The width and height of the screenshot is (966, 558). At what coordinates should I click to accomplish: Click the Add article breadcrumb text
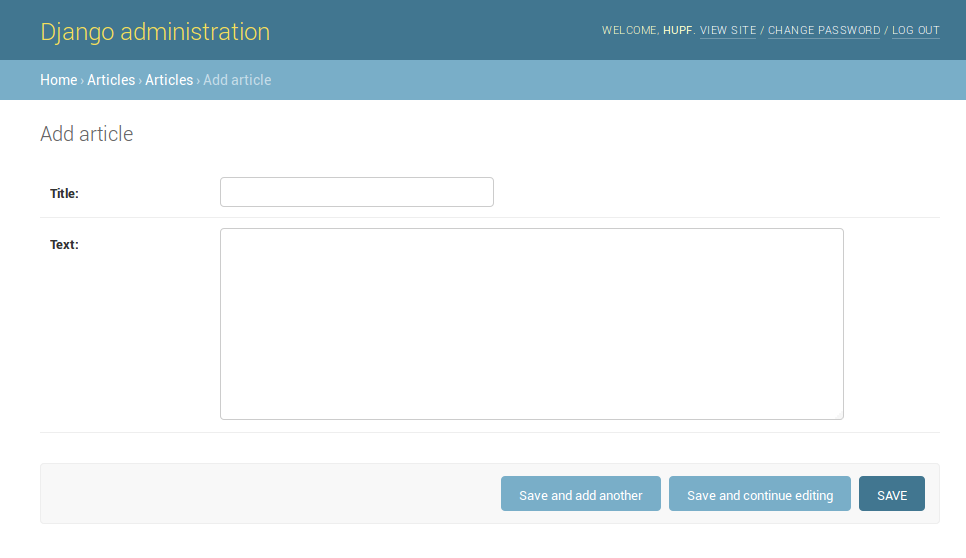(x=237, y=80)
